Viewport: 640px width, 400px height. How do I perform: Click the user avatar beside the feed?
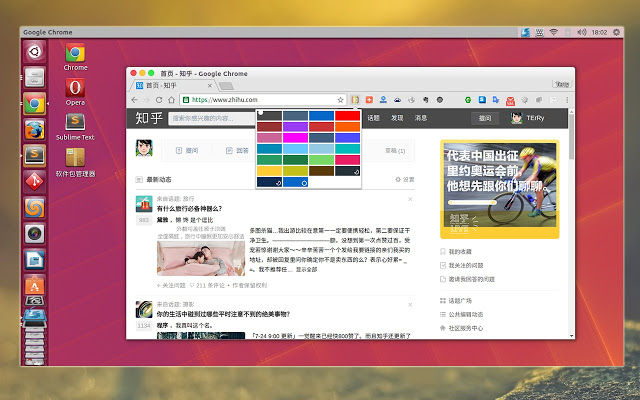(144, 148)
